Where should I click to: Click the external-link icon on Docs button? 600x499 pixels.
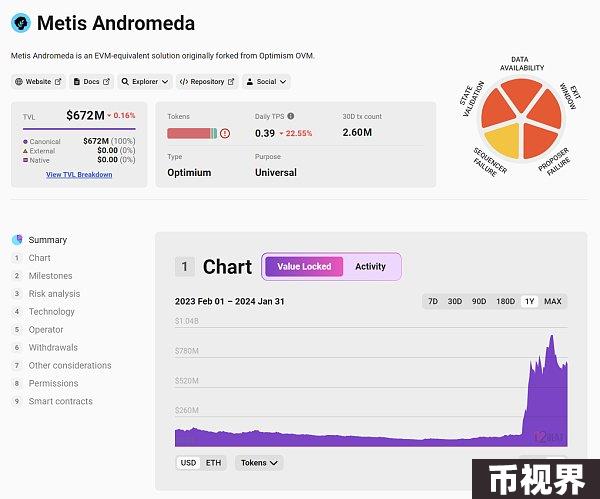[106, 82]
